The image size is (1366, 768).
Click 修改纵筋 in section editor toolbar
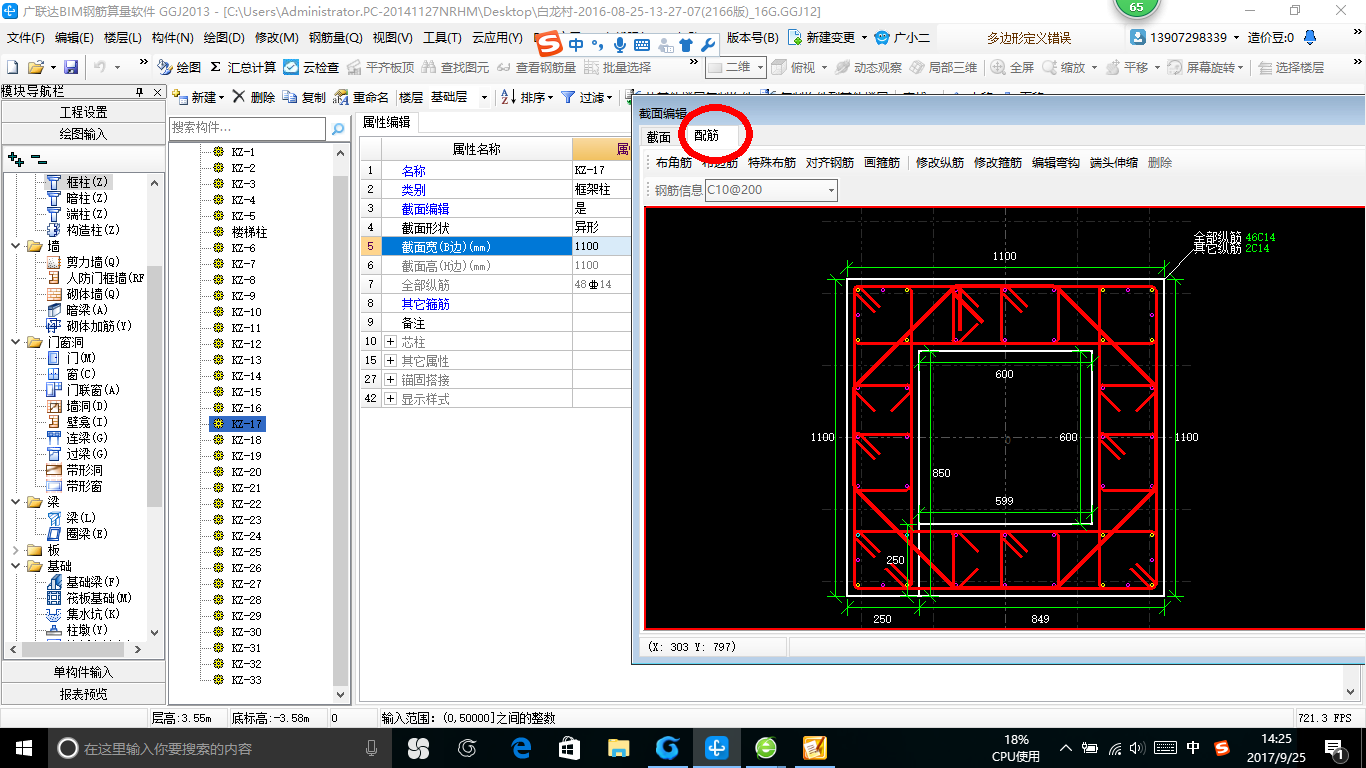point(940,163)
